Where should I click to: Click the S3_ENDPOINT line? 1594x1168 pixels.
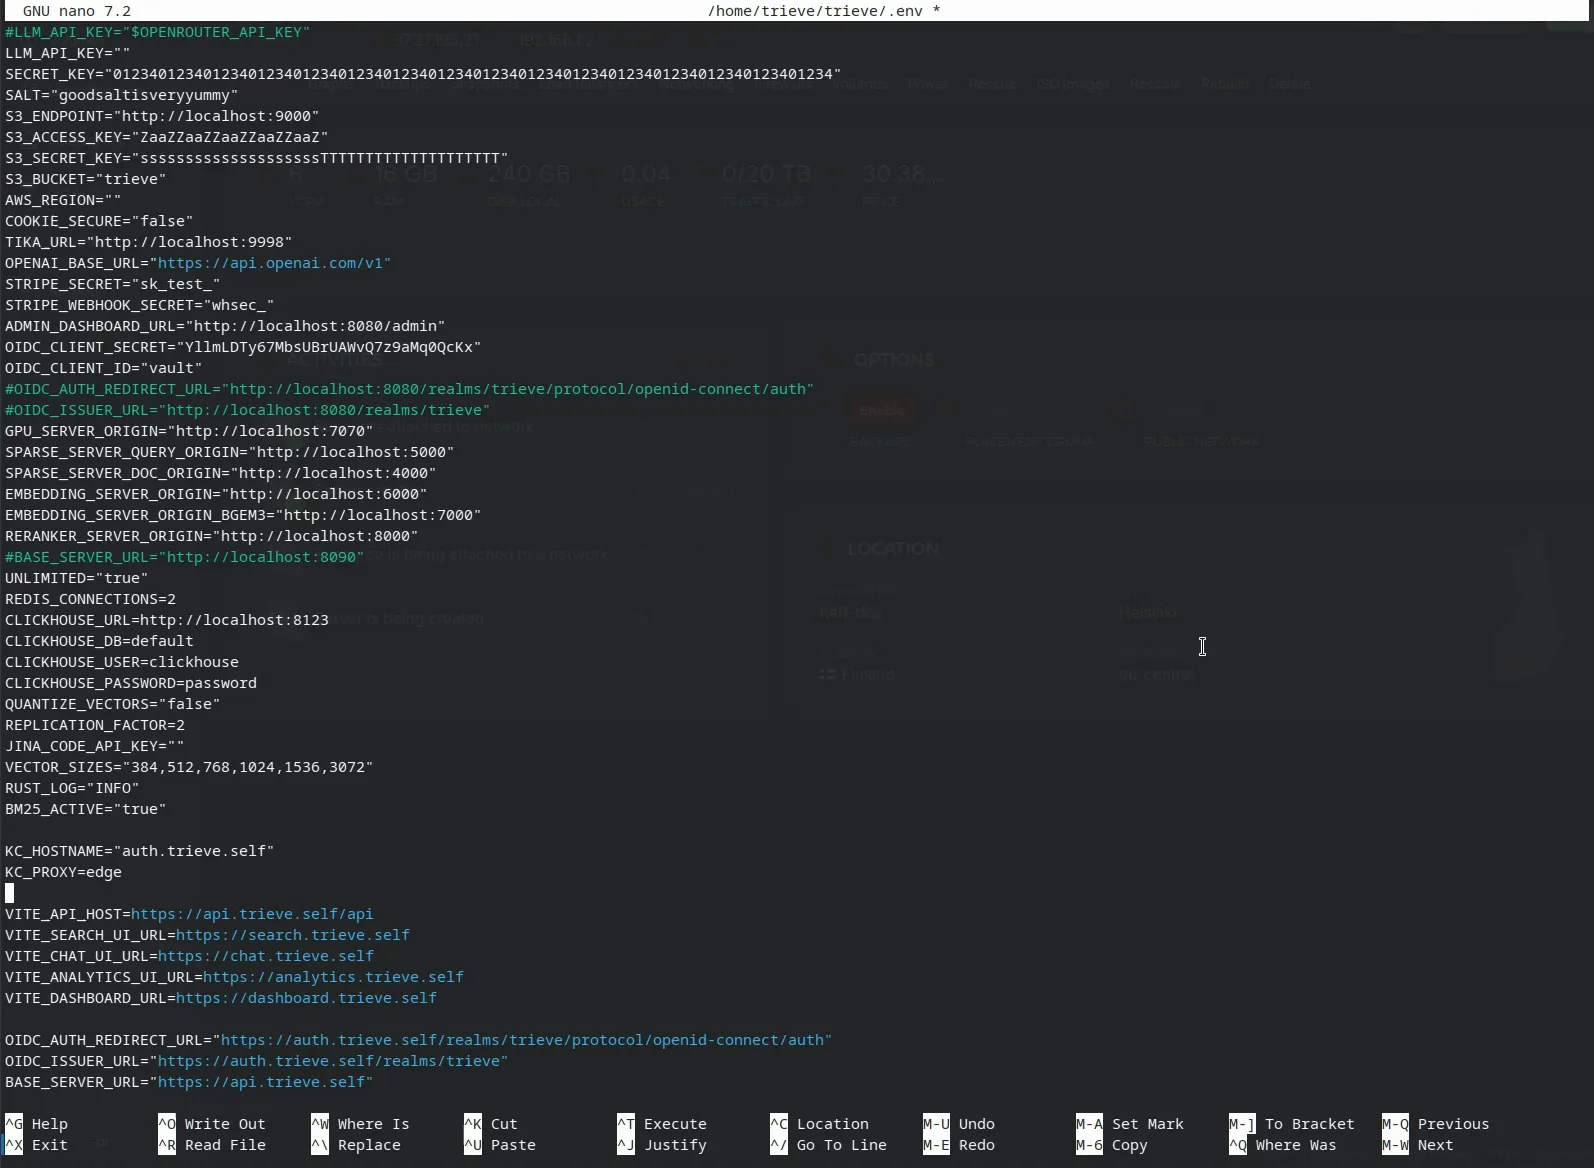(162, 116)
